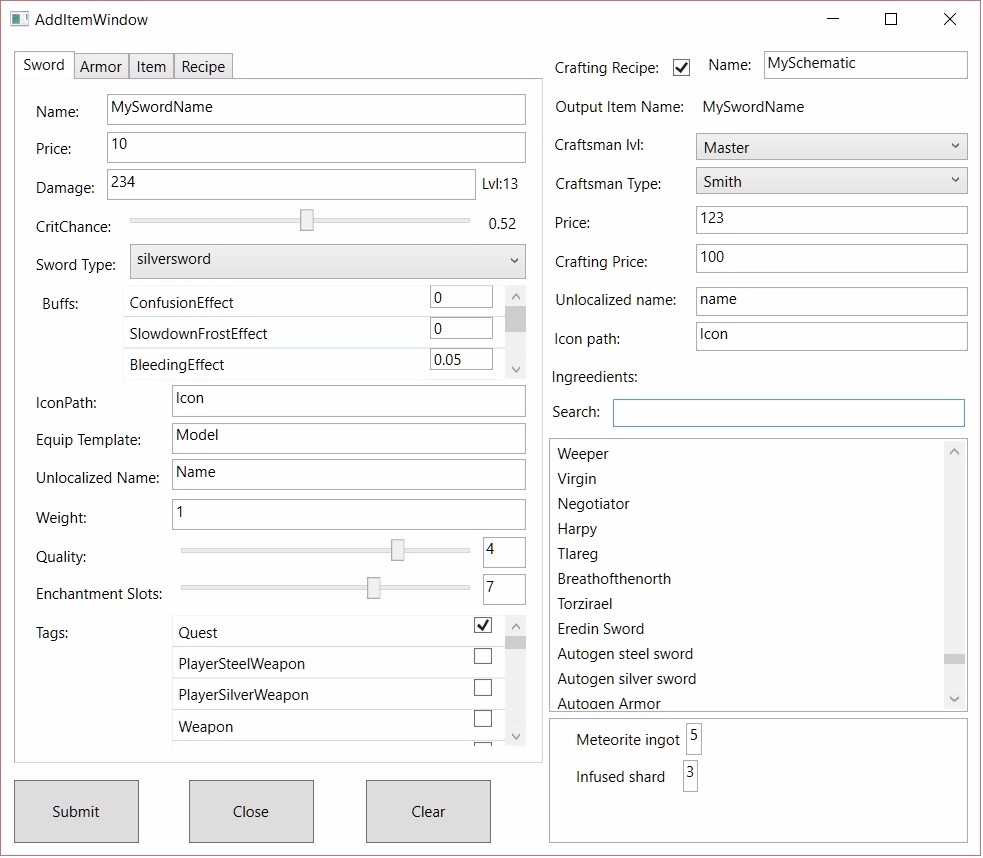Click the Damage input field

pyautogui.click(x=291, y=185)
